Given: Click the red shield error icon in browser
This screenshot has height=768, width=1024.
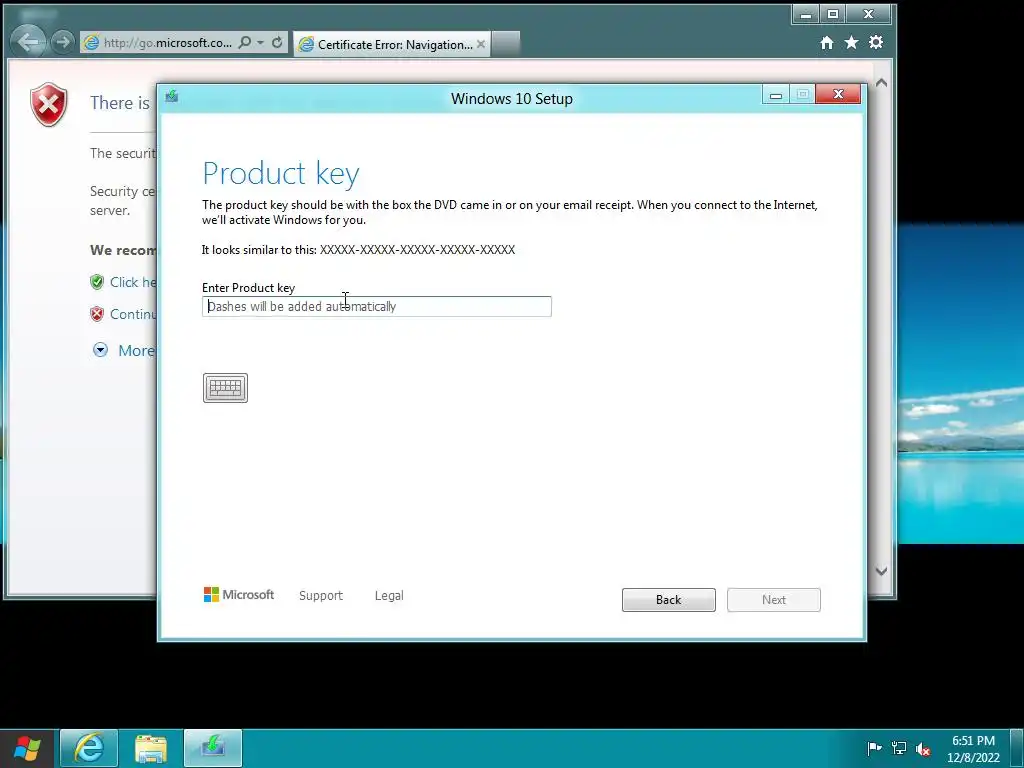Looking at the screenshot, I should pyautogui.click(x=49, y=104).
